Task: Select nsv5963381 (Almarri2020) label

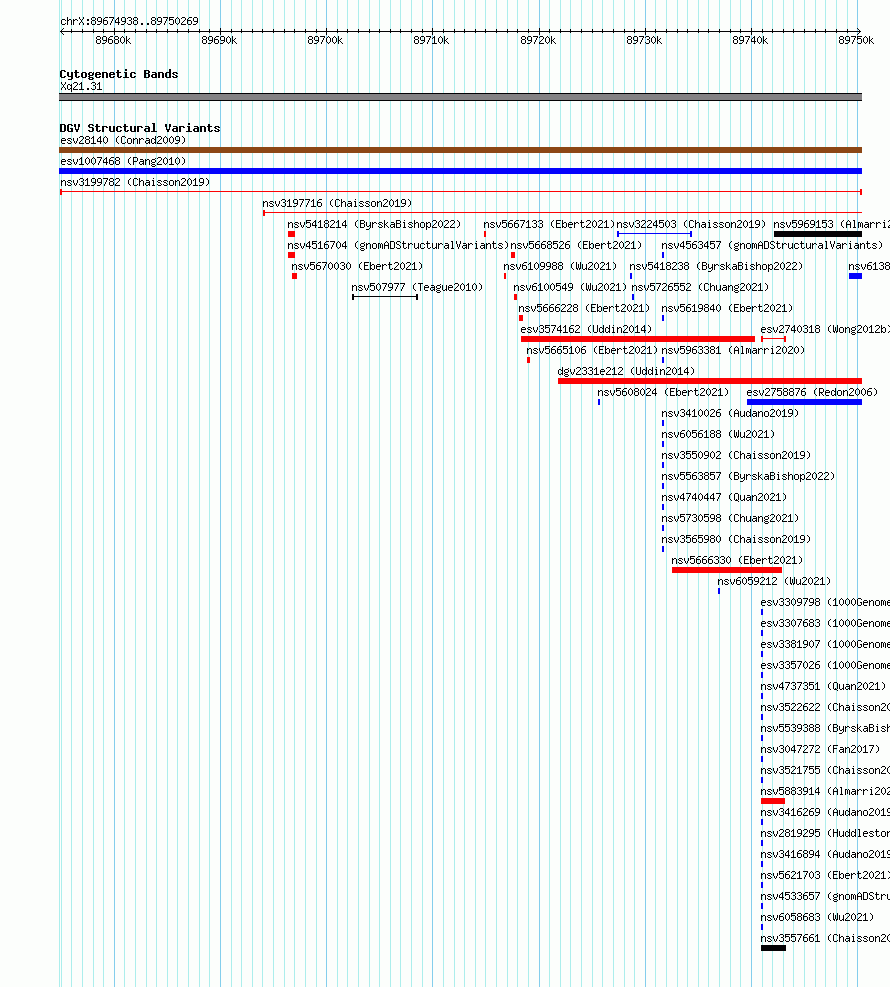Action: tap(733, 351)
